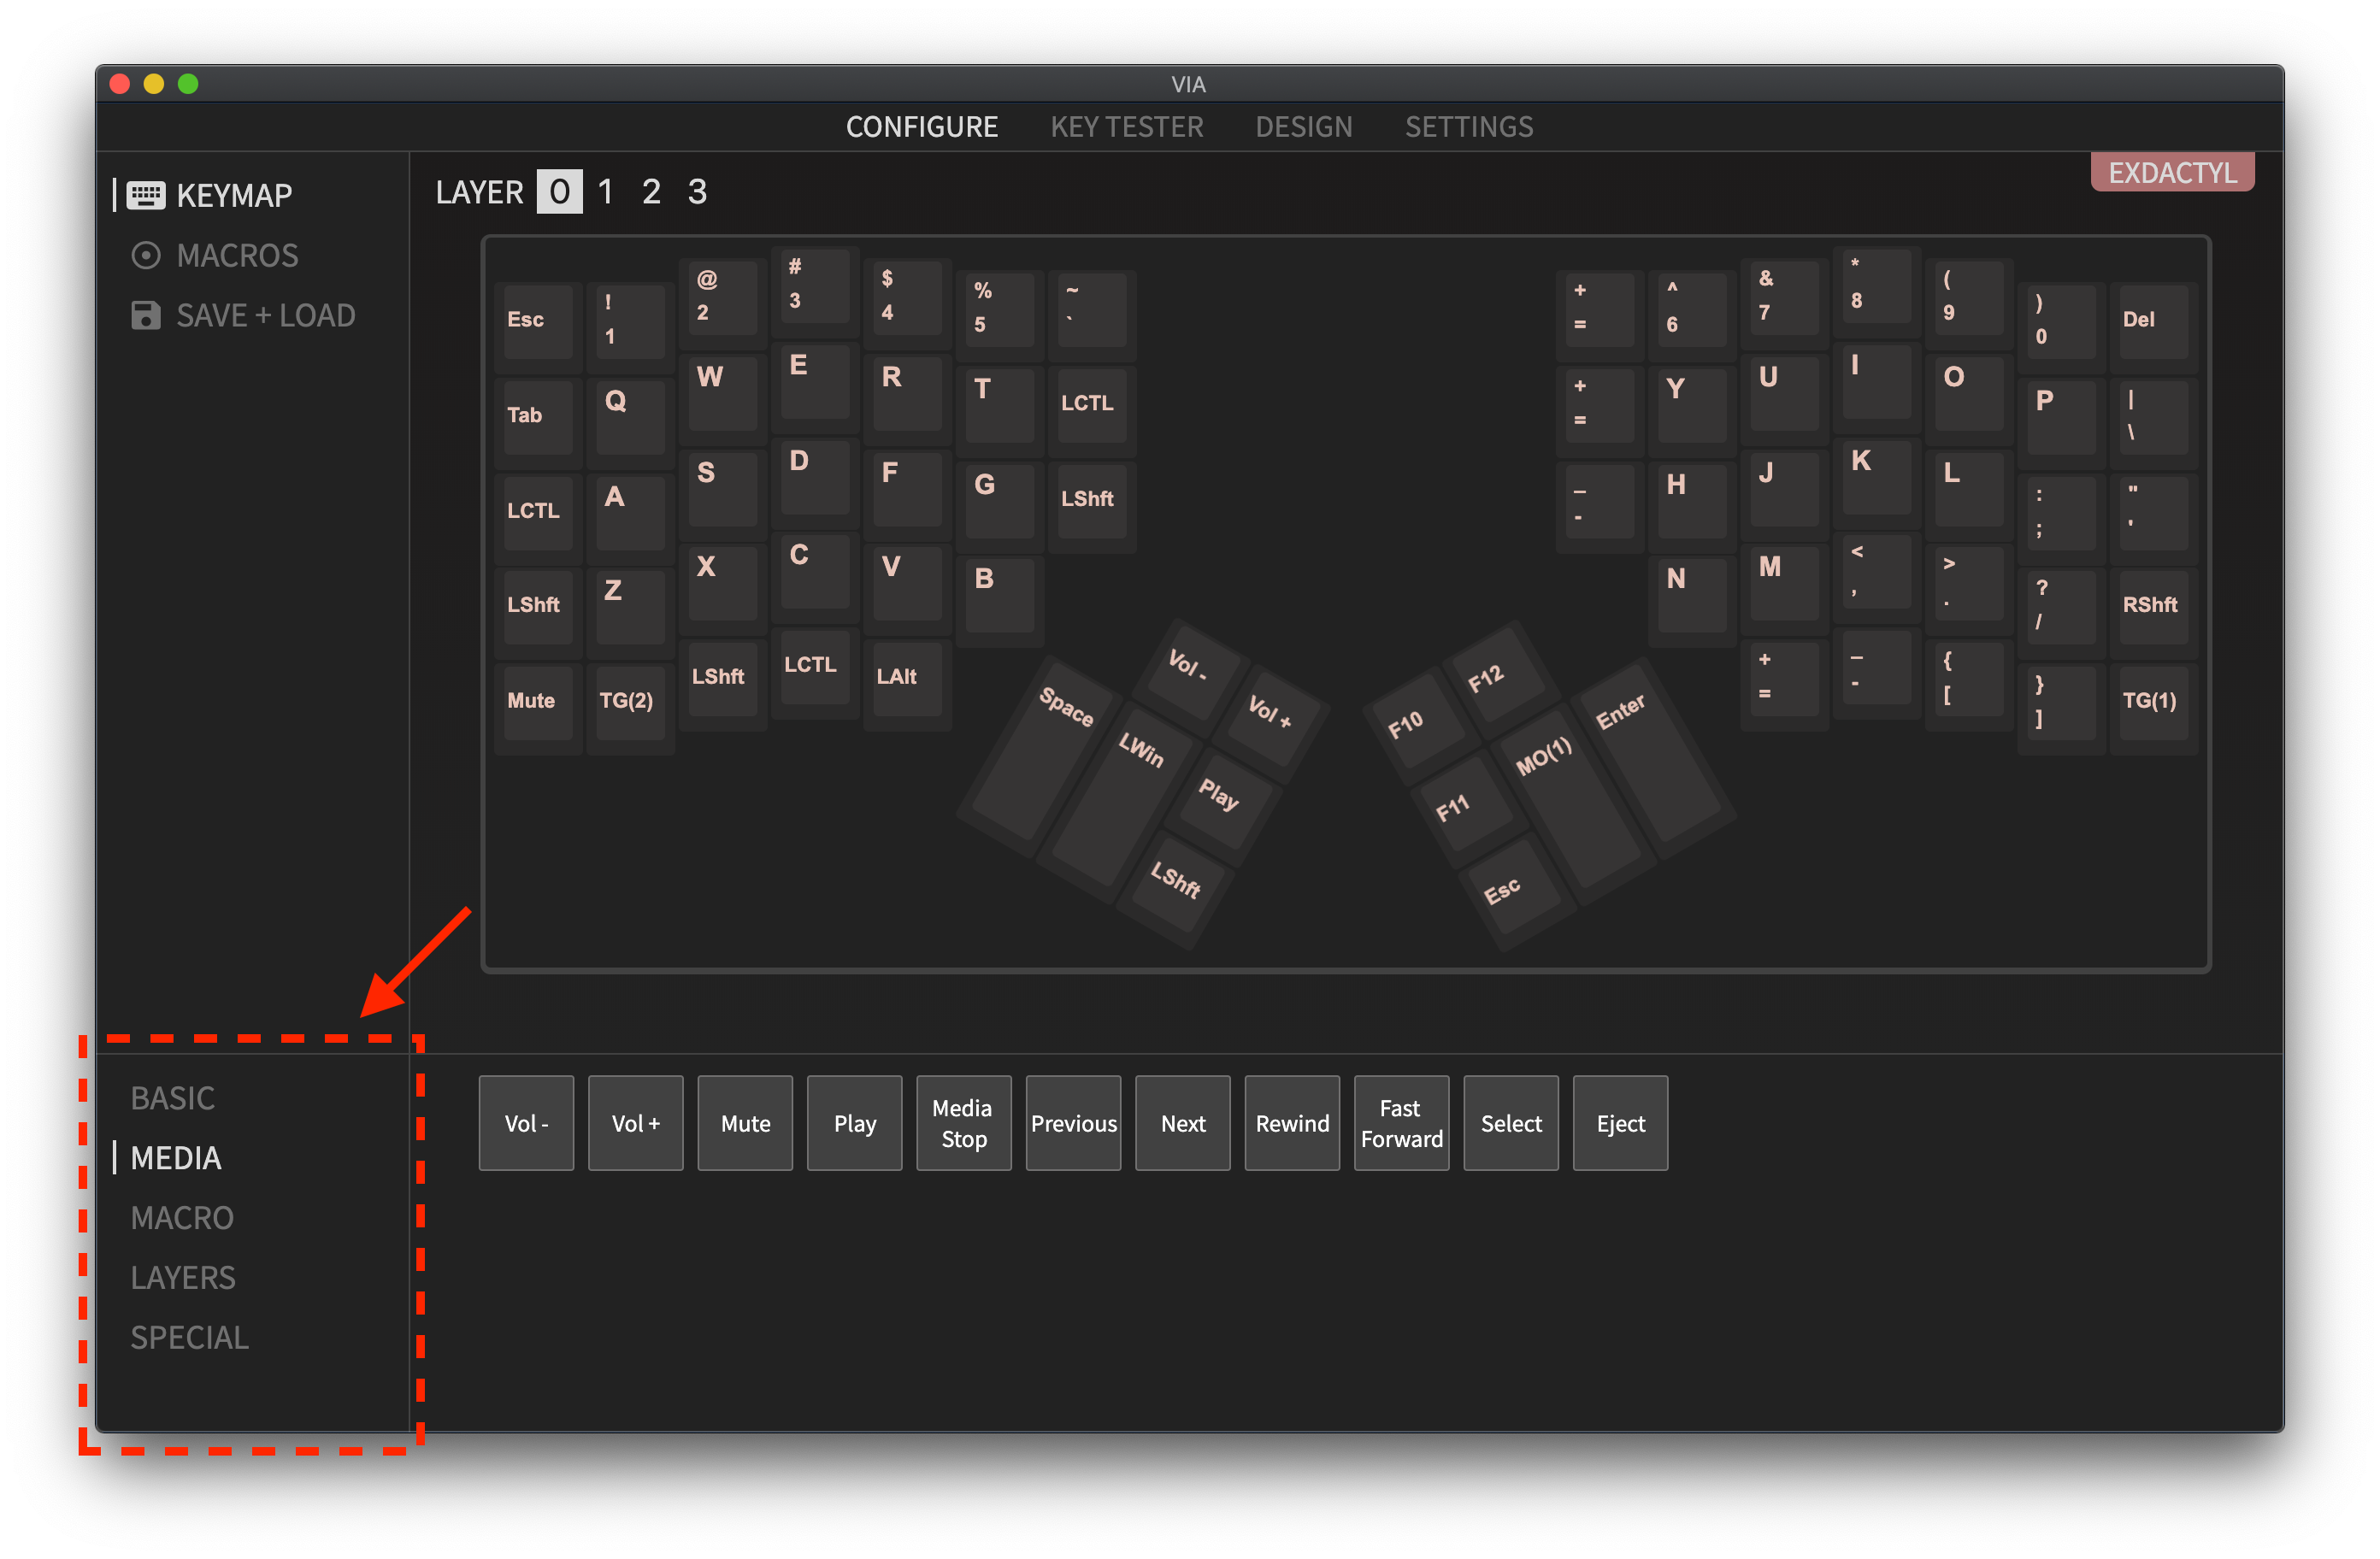Viewport: 2380px width, 1559px height.
Task: Open the SPECIAL keycode category
Action: [x=189, y=1337]
